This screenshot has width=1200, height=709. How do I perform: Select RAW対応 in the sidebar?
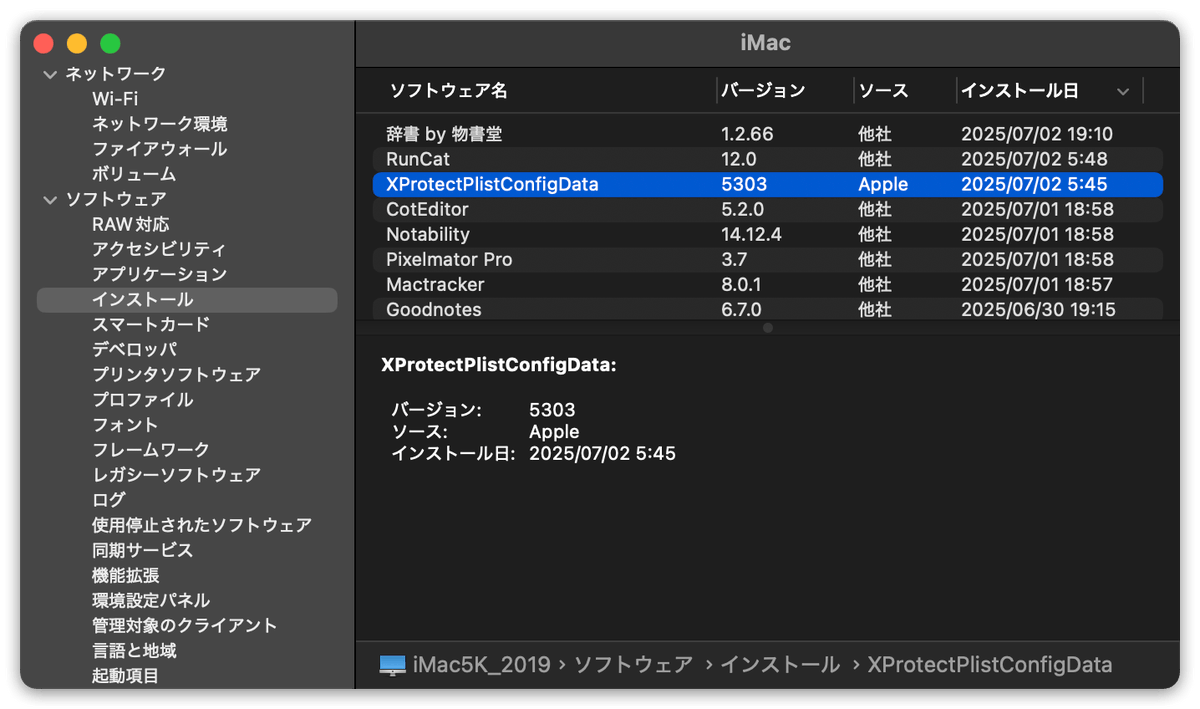[131, 224]
